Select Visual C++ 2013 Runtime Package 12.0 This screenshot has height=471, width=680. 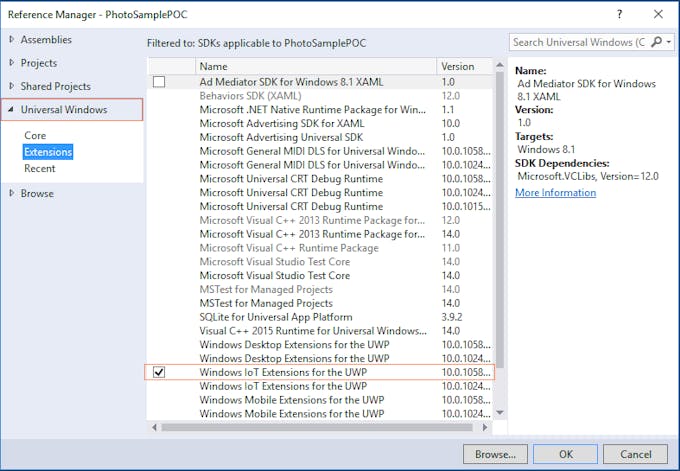pyautogui.click(x=320, y=220)
